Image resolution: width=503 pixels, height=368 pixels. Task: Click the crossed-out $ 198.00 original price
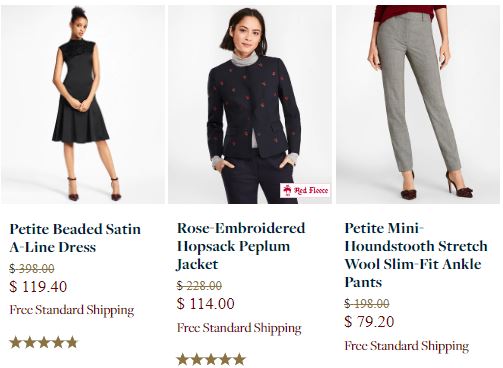point(367,303)
